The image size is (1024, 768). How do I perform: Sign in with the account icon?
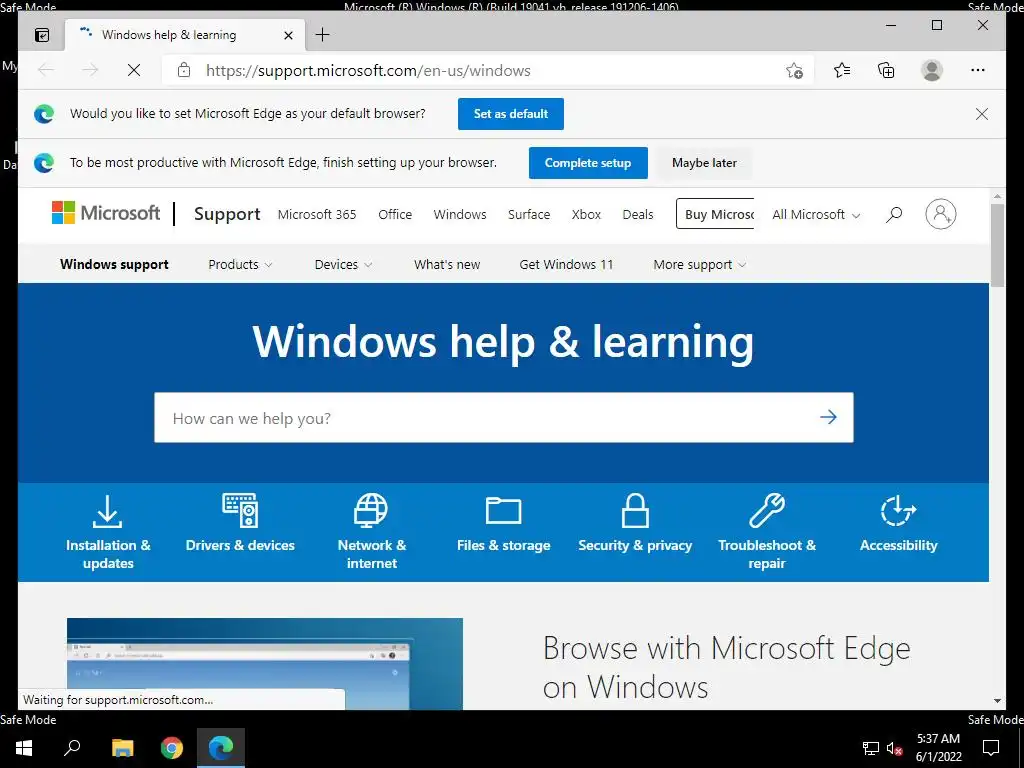click(x=940, y=214)
